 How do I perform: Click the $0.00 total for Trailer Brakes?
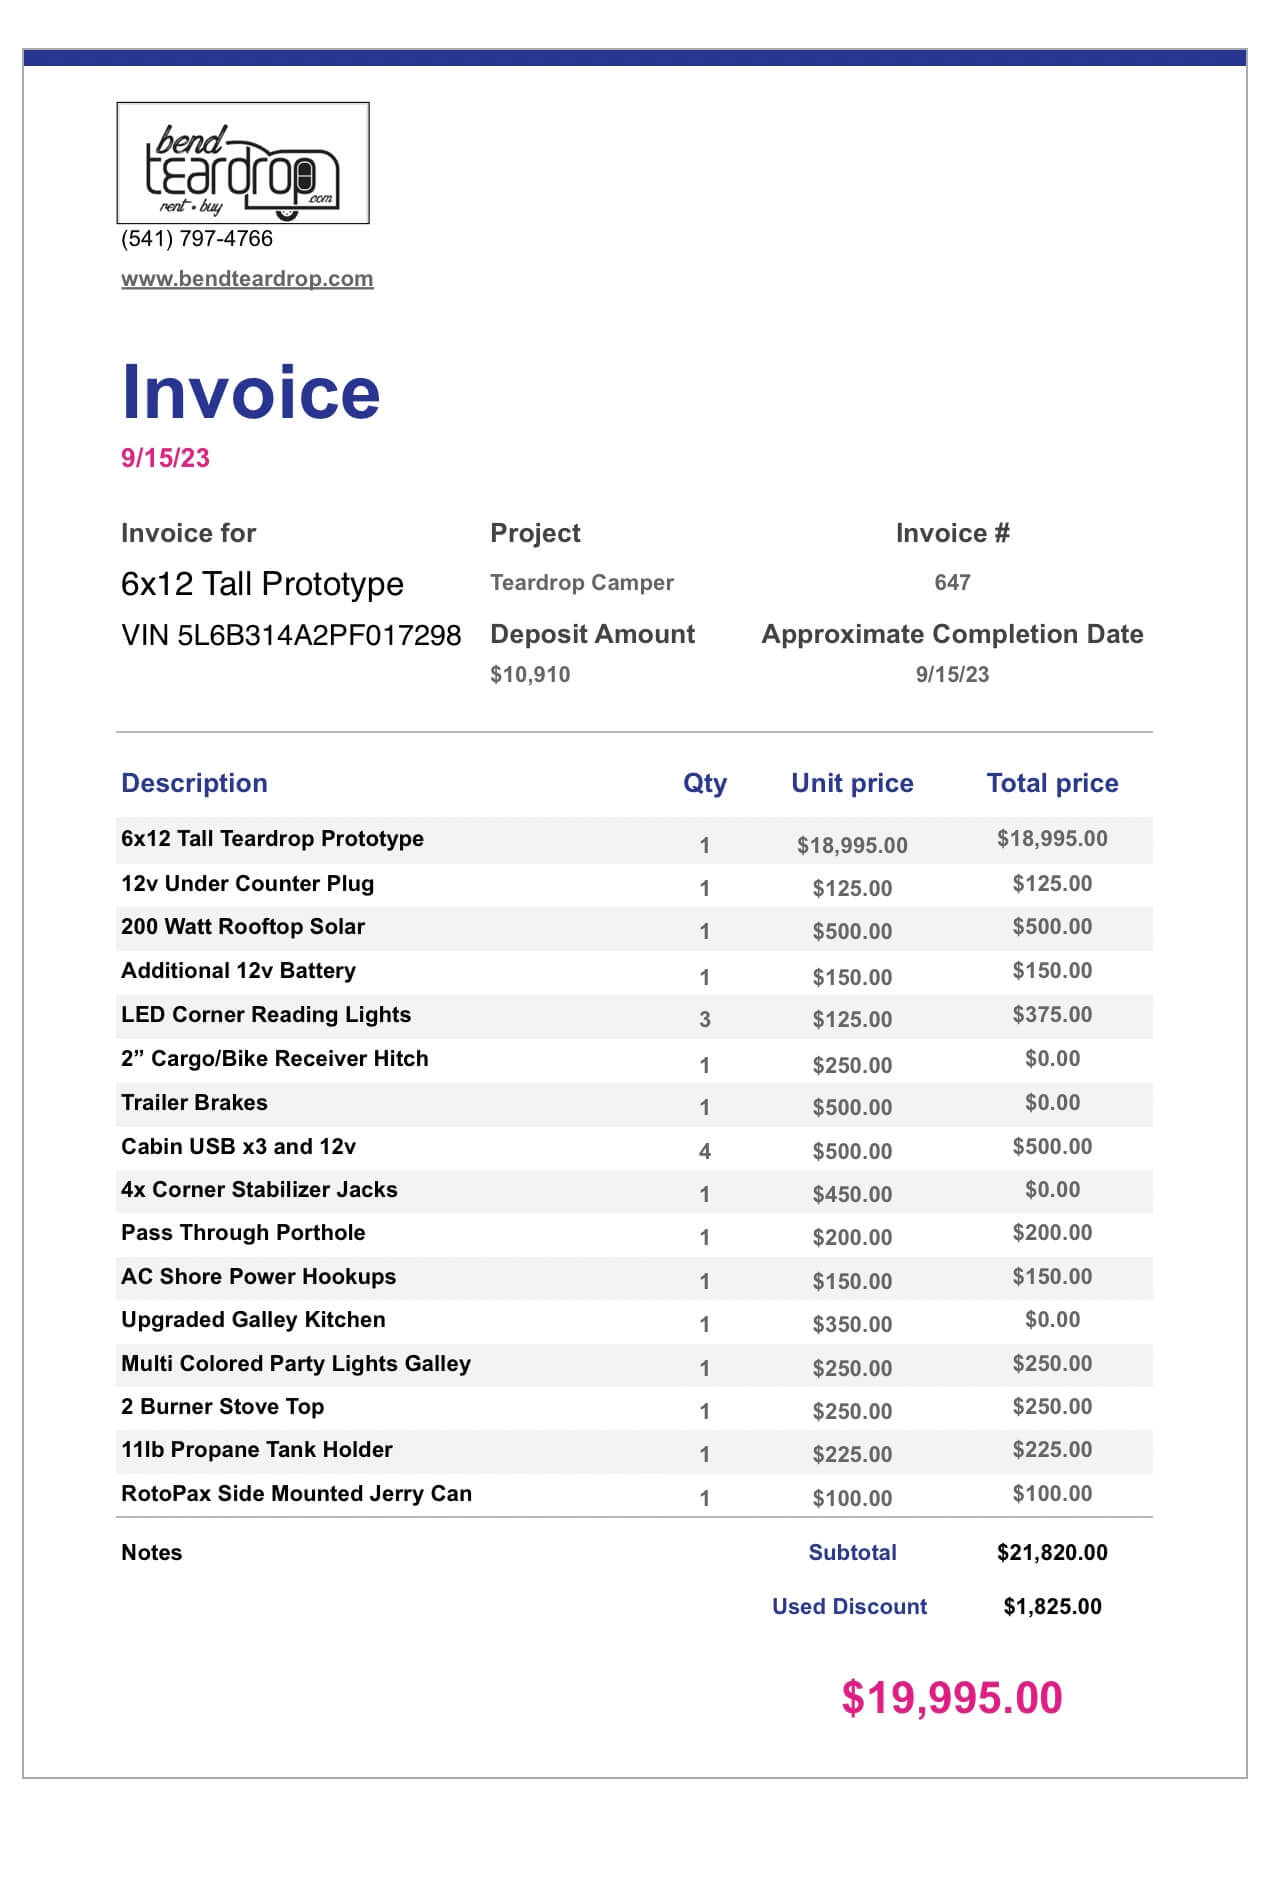tap(1052, 1103)
